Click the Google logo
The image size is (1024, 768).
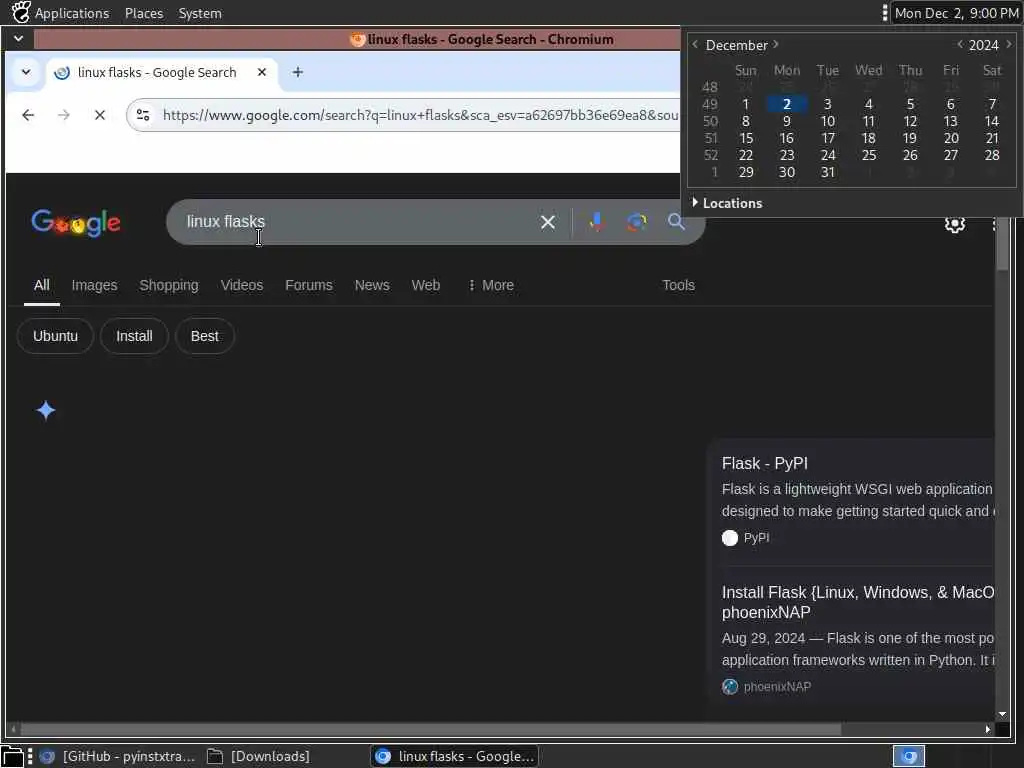pyautogui.click(x=76, y=223)
